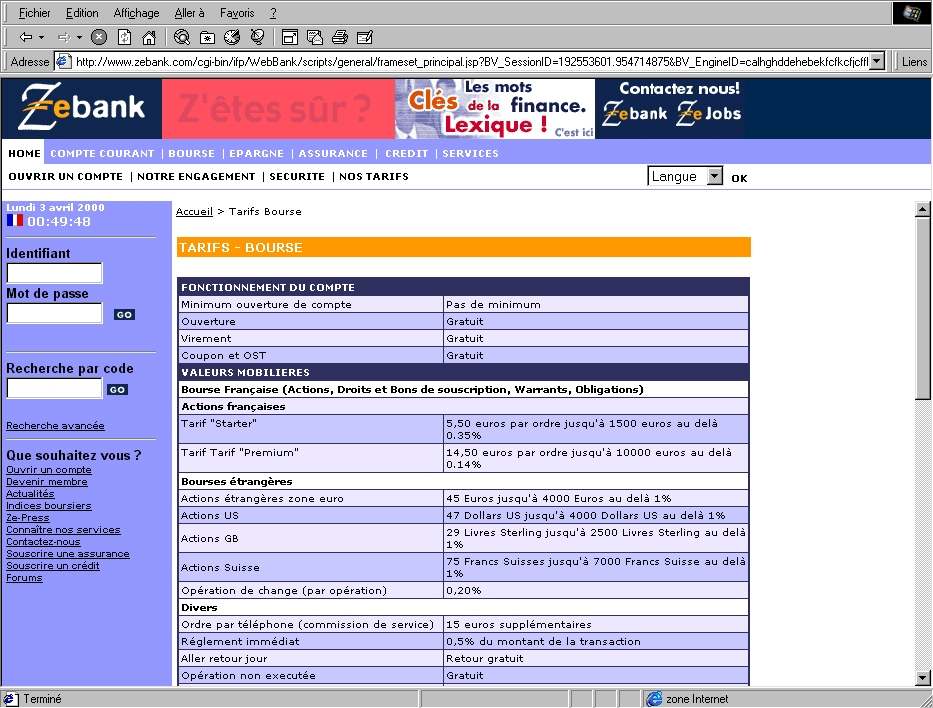This screenshot has width=933, height=708.
Task: Open the Actualités link
Action: click(x=30, y=494)
